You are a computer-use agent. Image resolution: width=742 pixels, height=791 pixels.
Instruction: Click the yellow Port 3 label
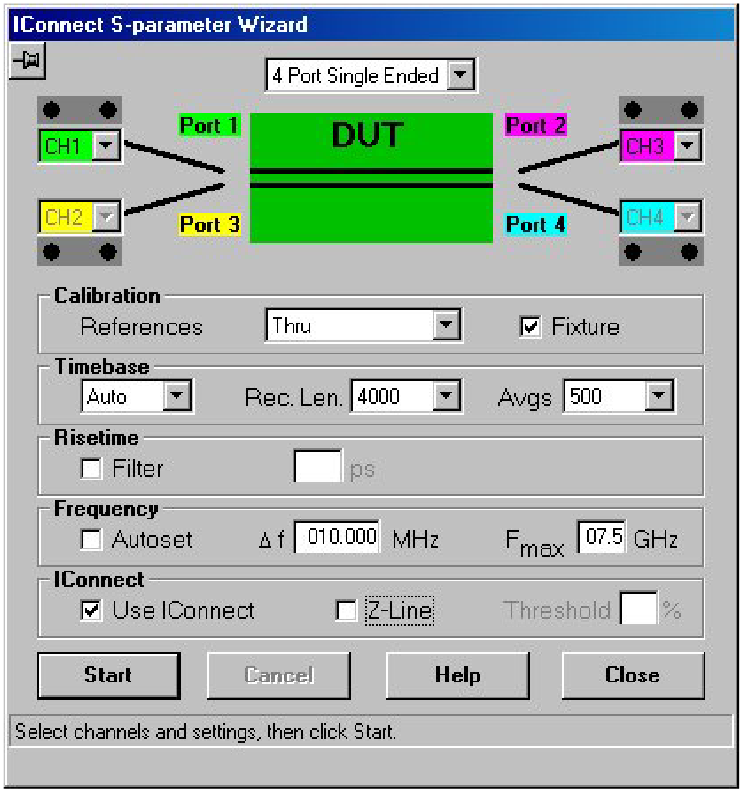(210, 224)
